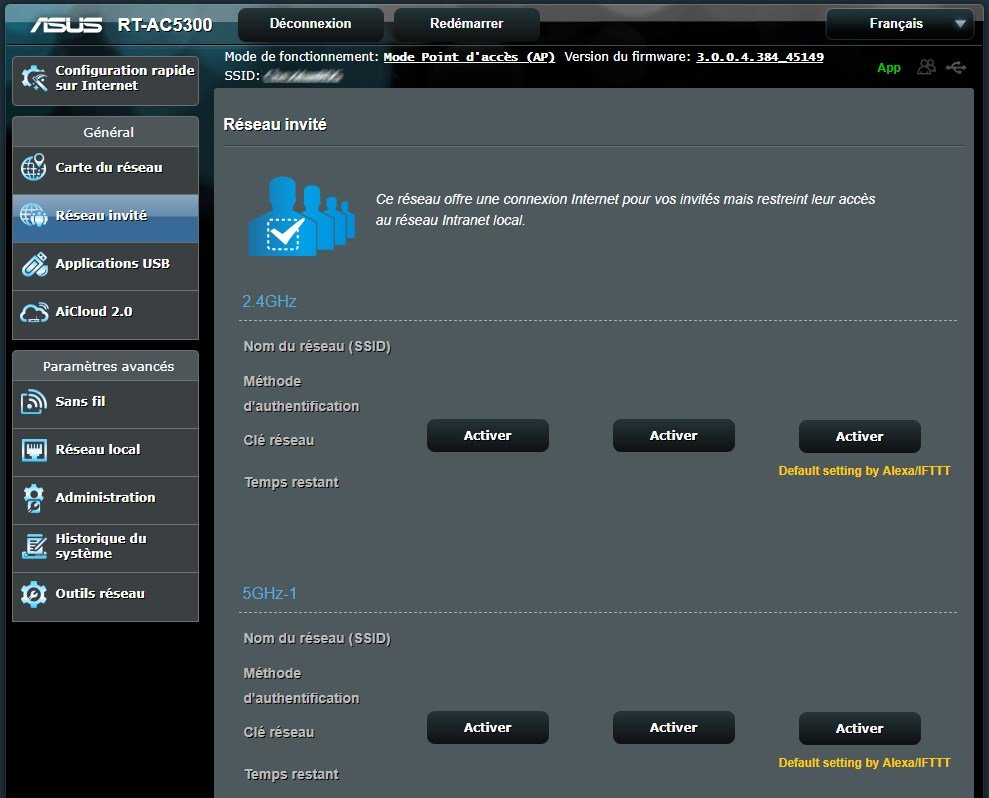
Task: Click the USB status icon in header
Action: (955, 67)
